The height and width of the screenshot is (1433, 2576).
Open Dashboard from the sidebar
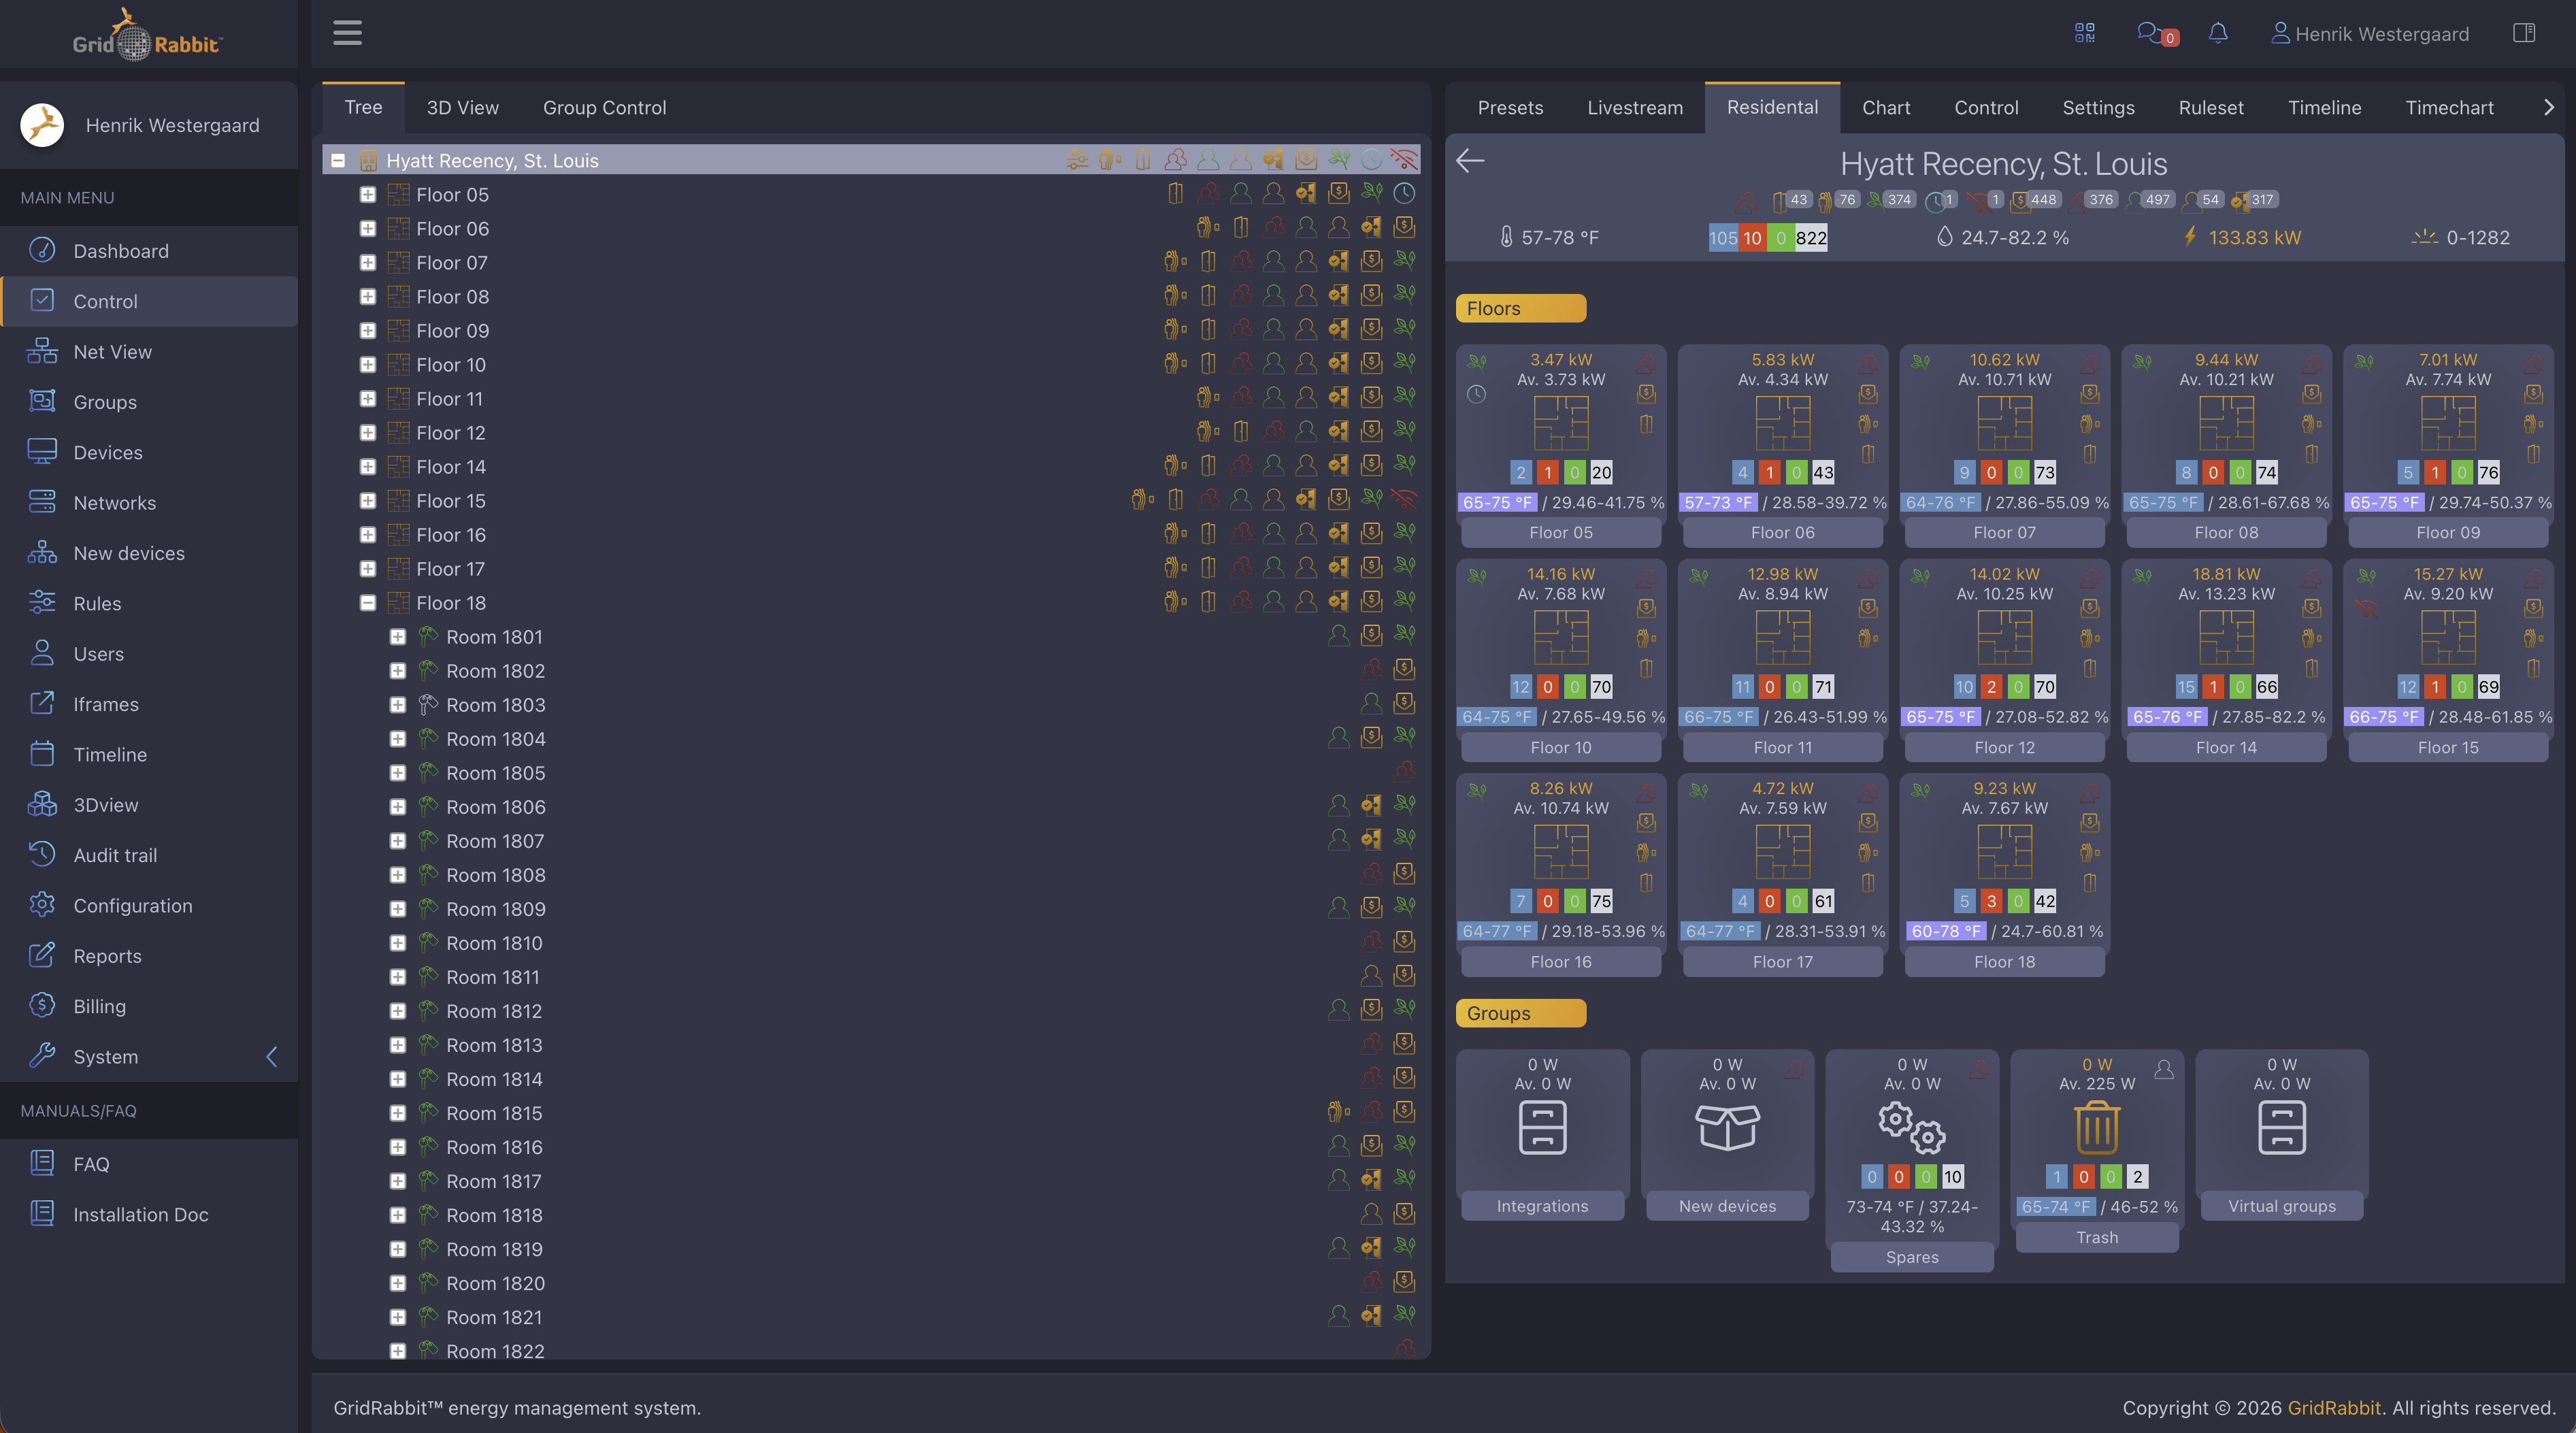[149, 251]
